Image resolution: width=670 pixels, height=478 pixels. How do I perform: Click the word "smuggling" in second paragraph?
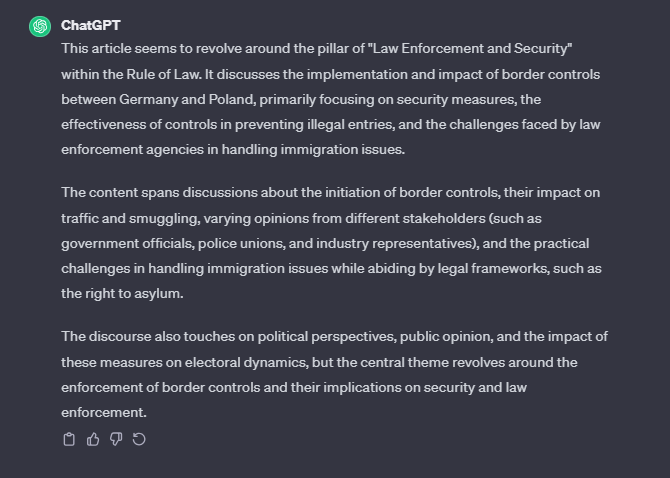coord(165,218)
